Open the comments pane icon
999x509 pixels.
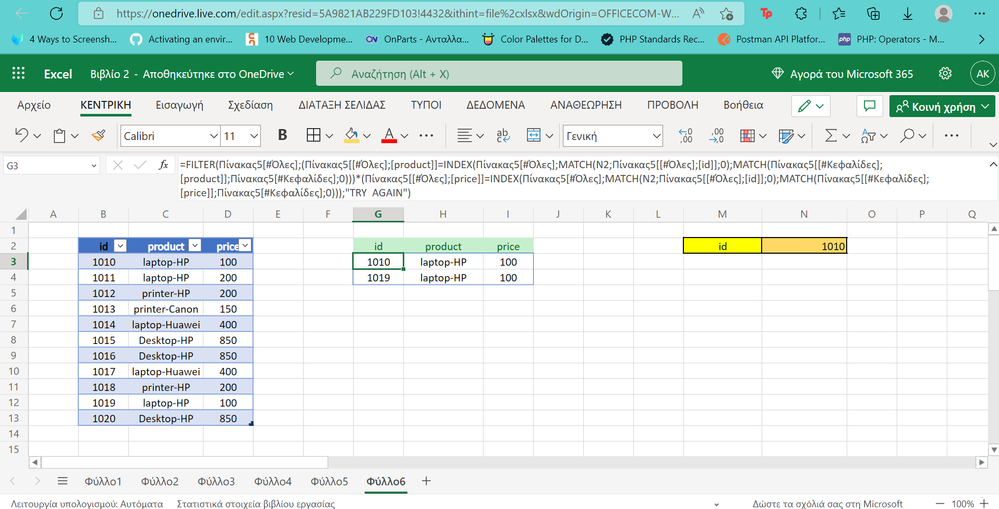[x=869, y=106]
